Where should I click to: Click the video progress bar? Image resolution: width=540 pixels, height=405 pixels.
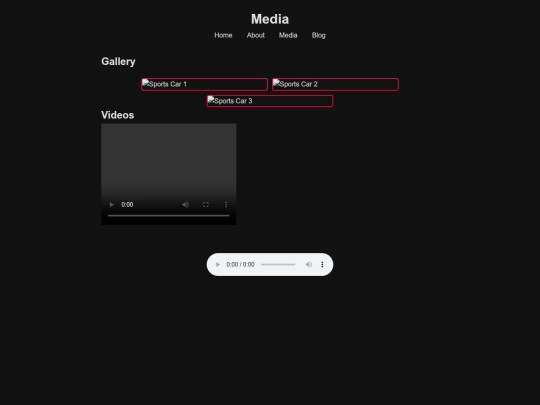tap(169, 216)
